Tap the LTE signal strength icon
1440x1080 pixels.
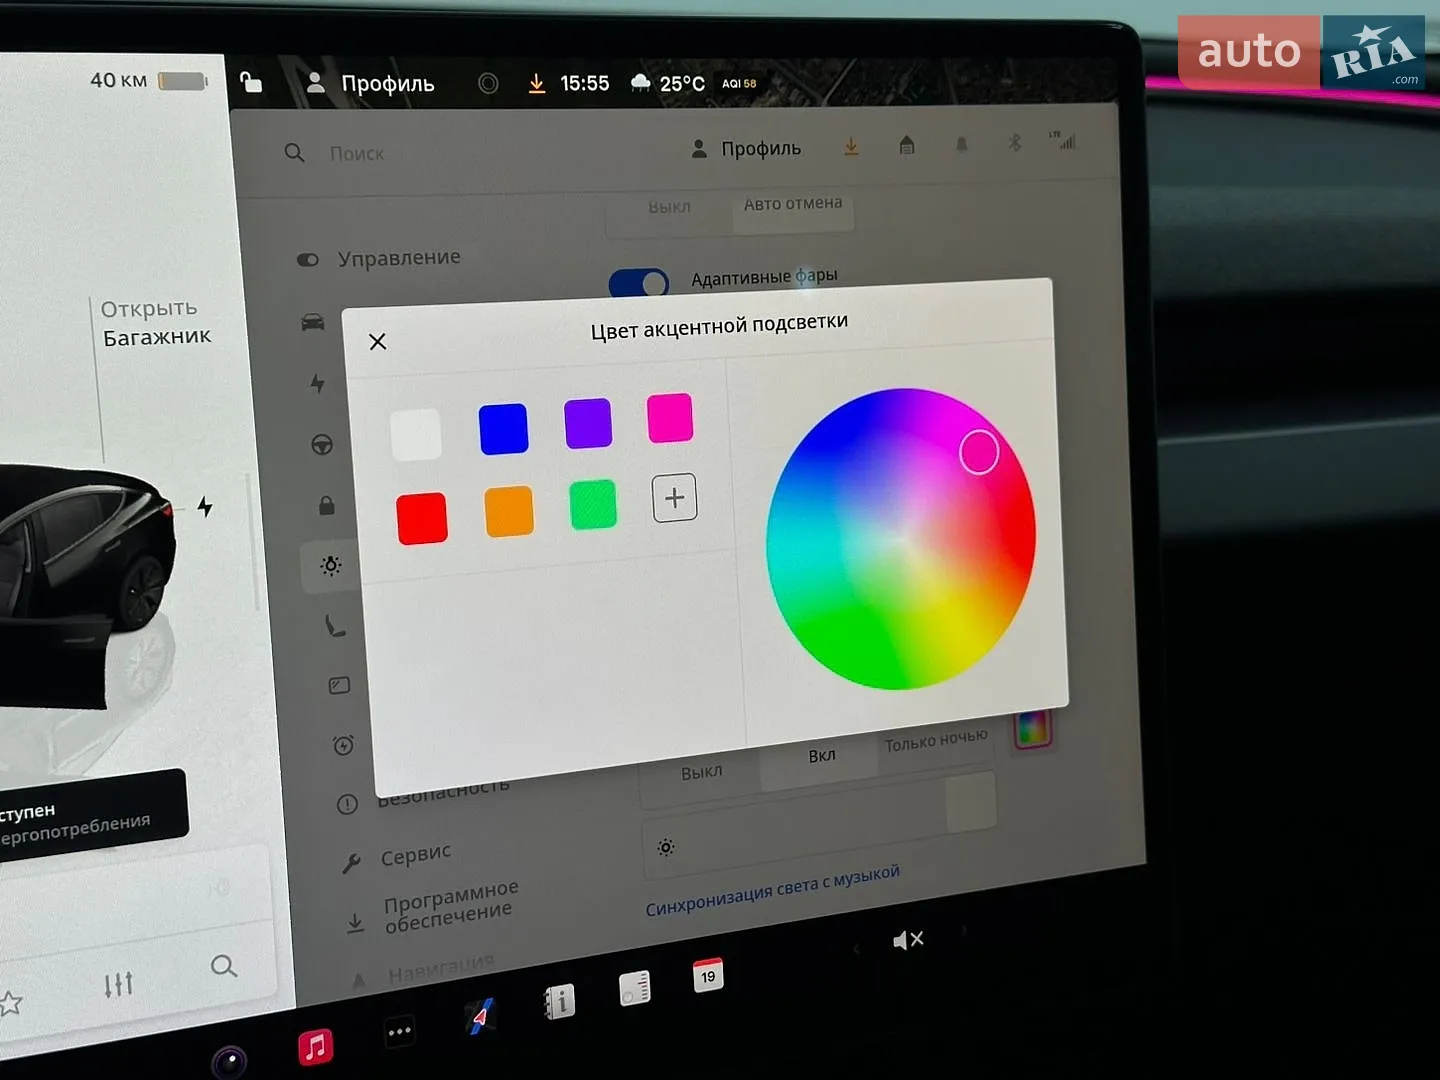(x=1063, y=140)
